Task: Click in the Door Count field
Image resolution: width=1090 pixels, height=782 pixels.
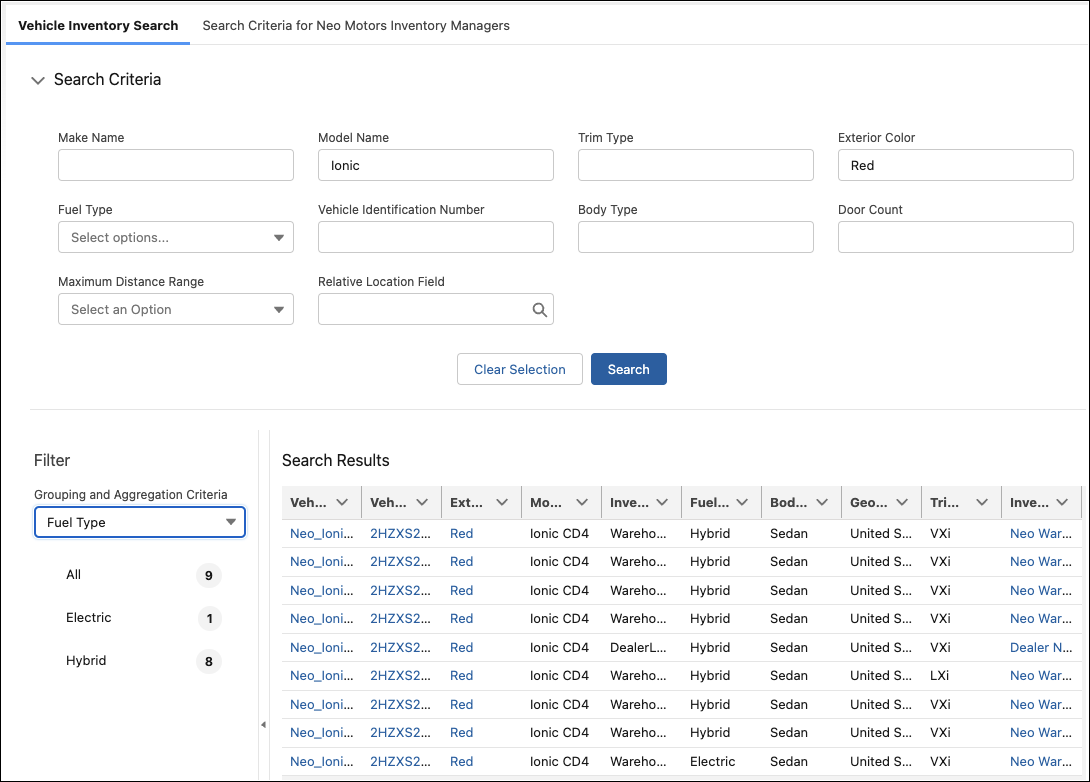Action: click(956, 237)
